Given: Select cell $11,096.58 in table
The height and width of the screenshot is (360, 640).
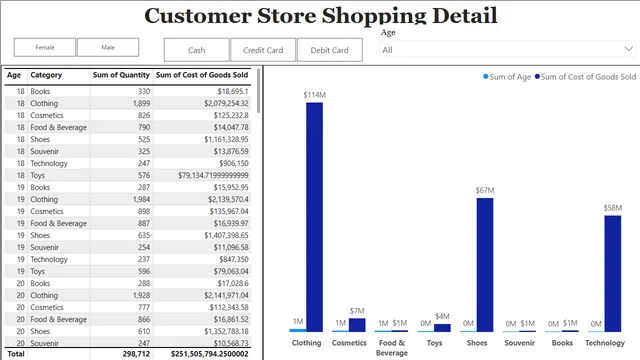Looking at the screenshot, I should [231, 247].
